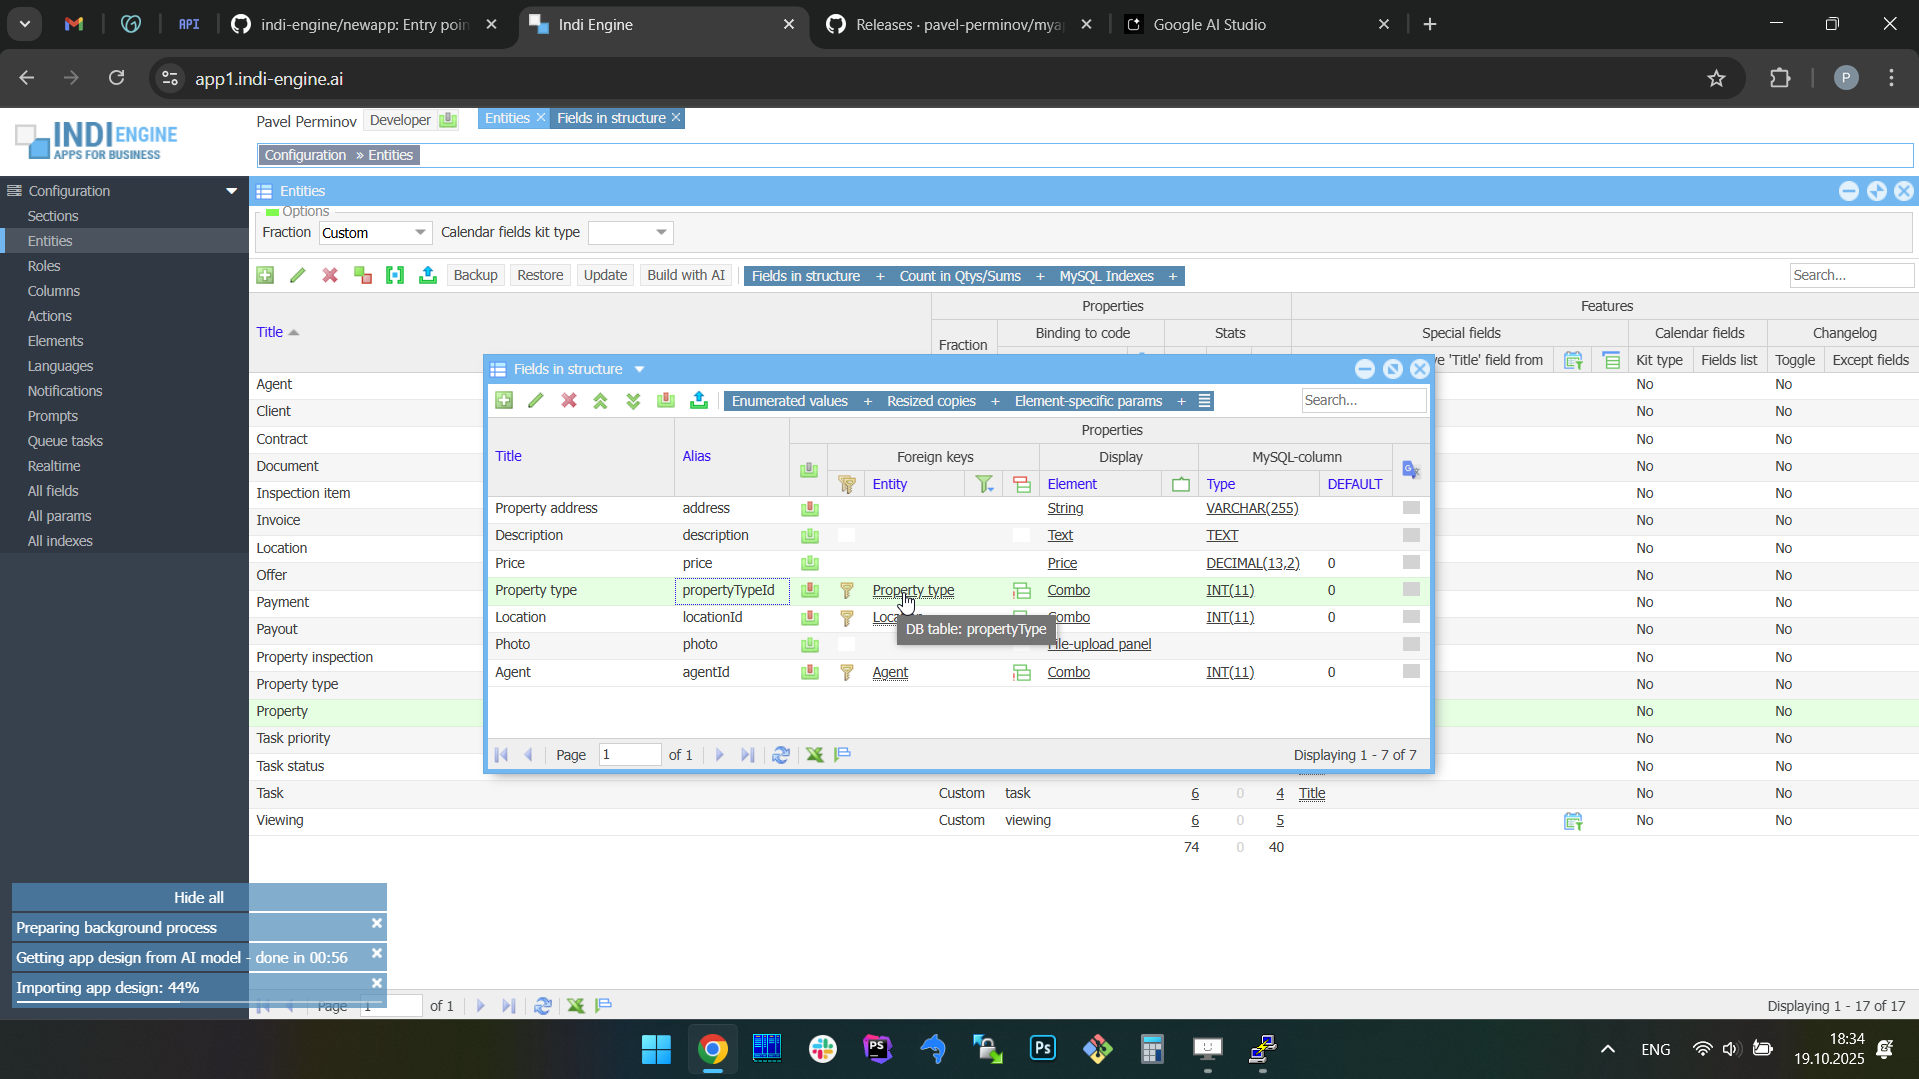Click the Excel export icon in Fields in structure pager

click(x=815, y=755)
